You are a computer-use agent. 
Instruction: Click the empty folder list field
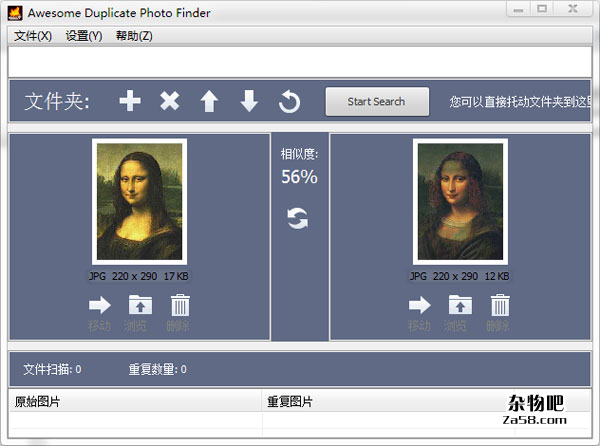pos(300,62)
